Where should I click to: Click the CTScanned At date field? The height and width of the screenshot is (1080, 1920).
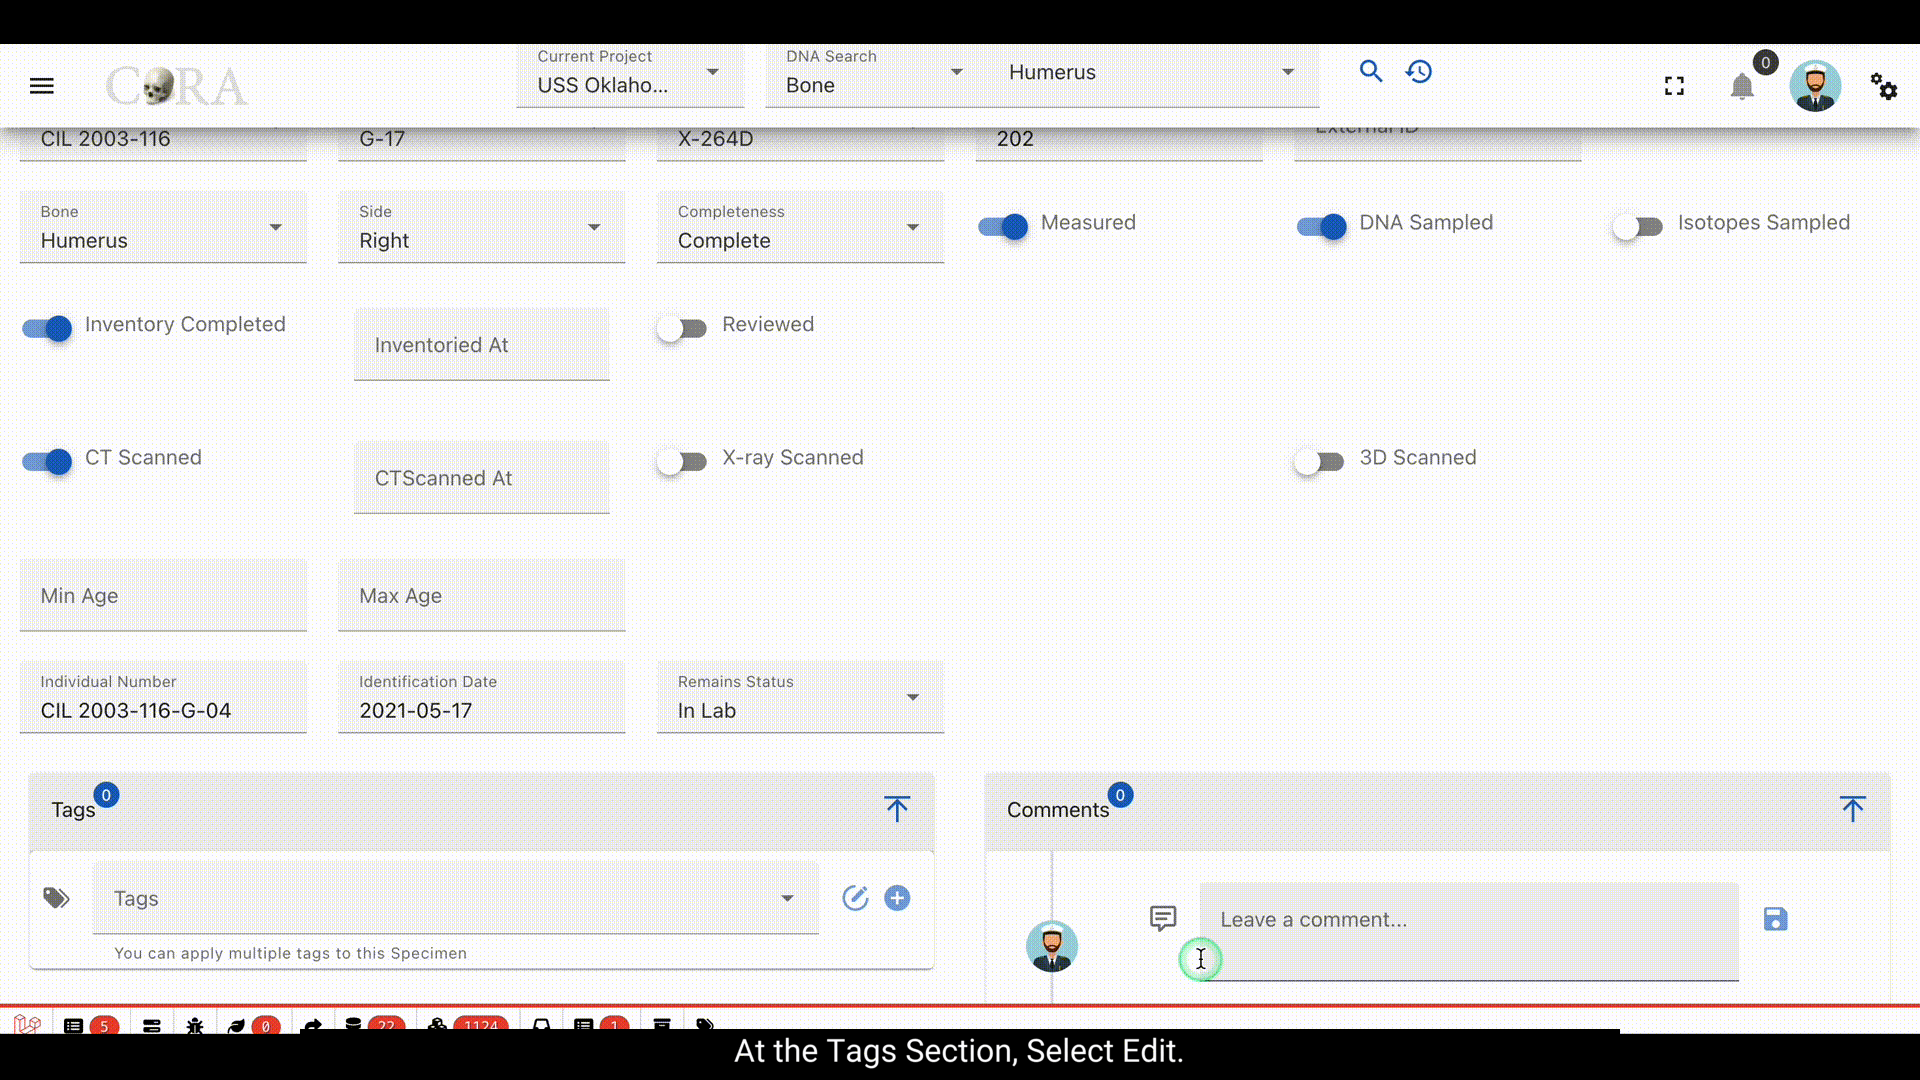tap(482, 477)
